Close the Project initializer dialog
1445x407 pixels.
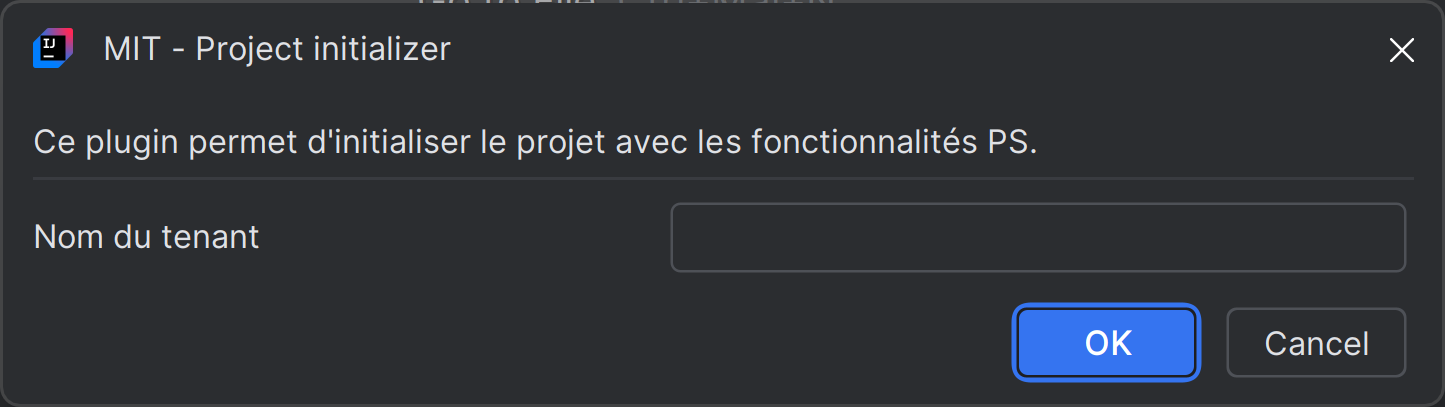(x=1401, y=51)
